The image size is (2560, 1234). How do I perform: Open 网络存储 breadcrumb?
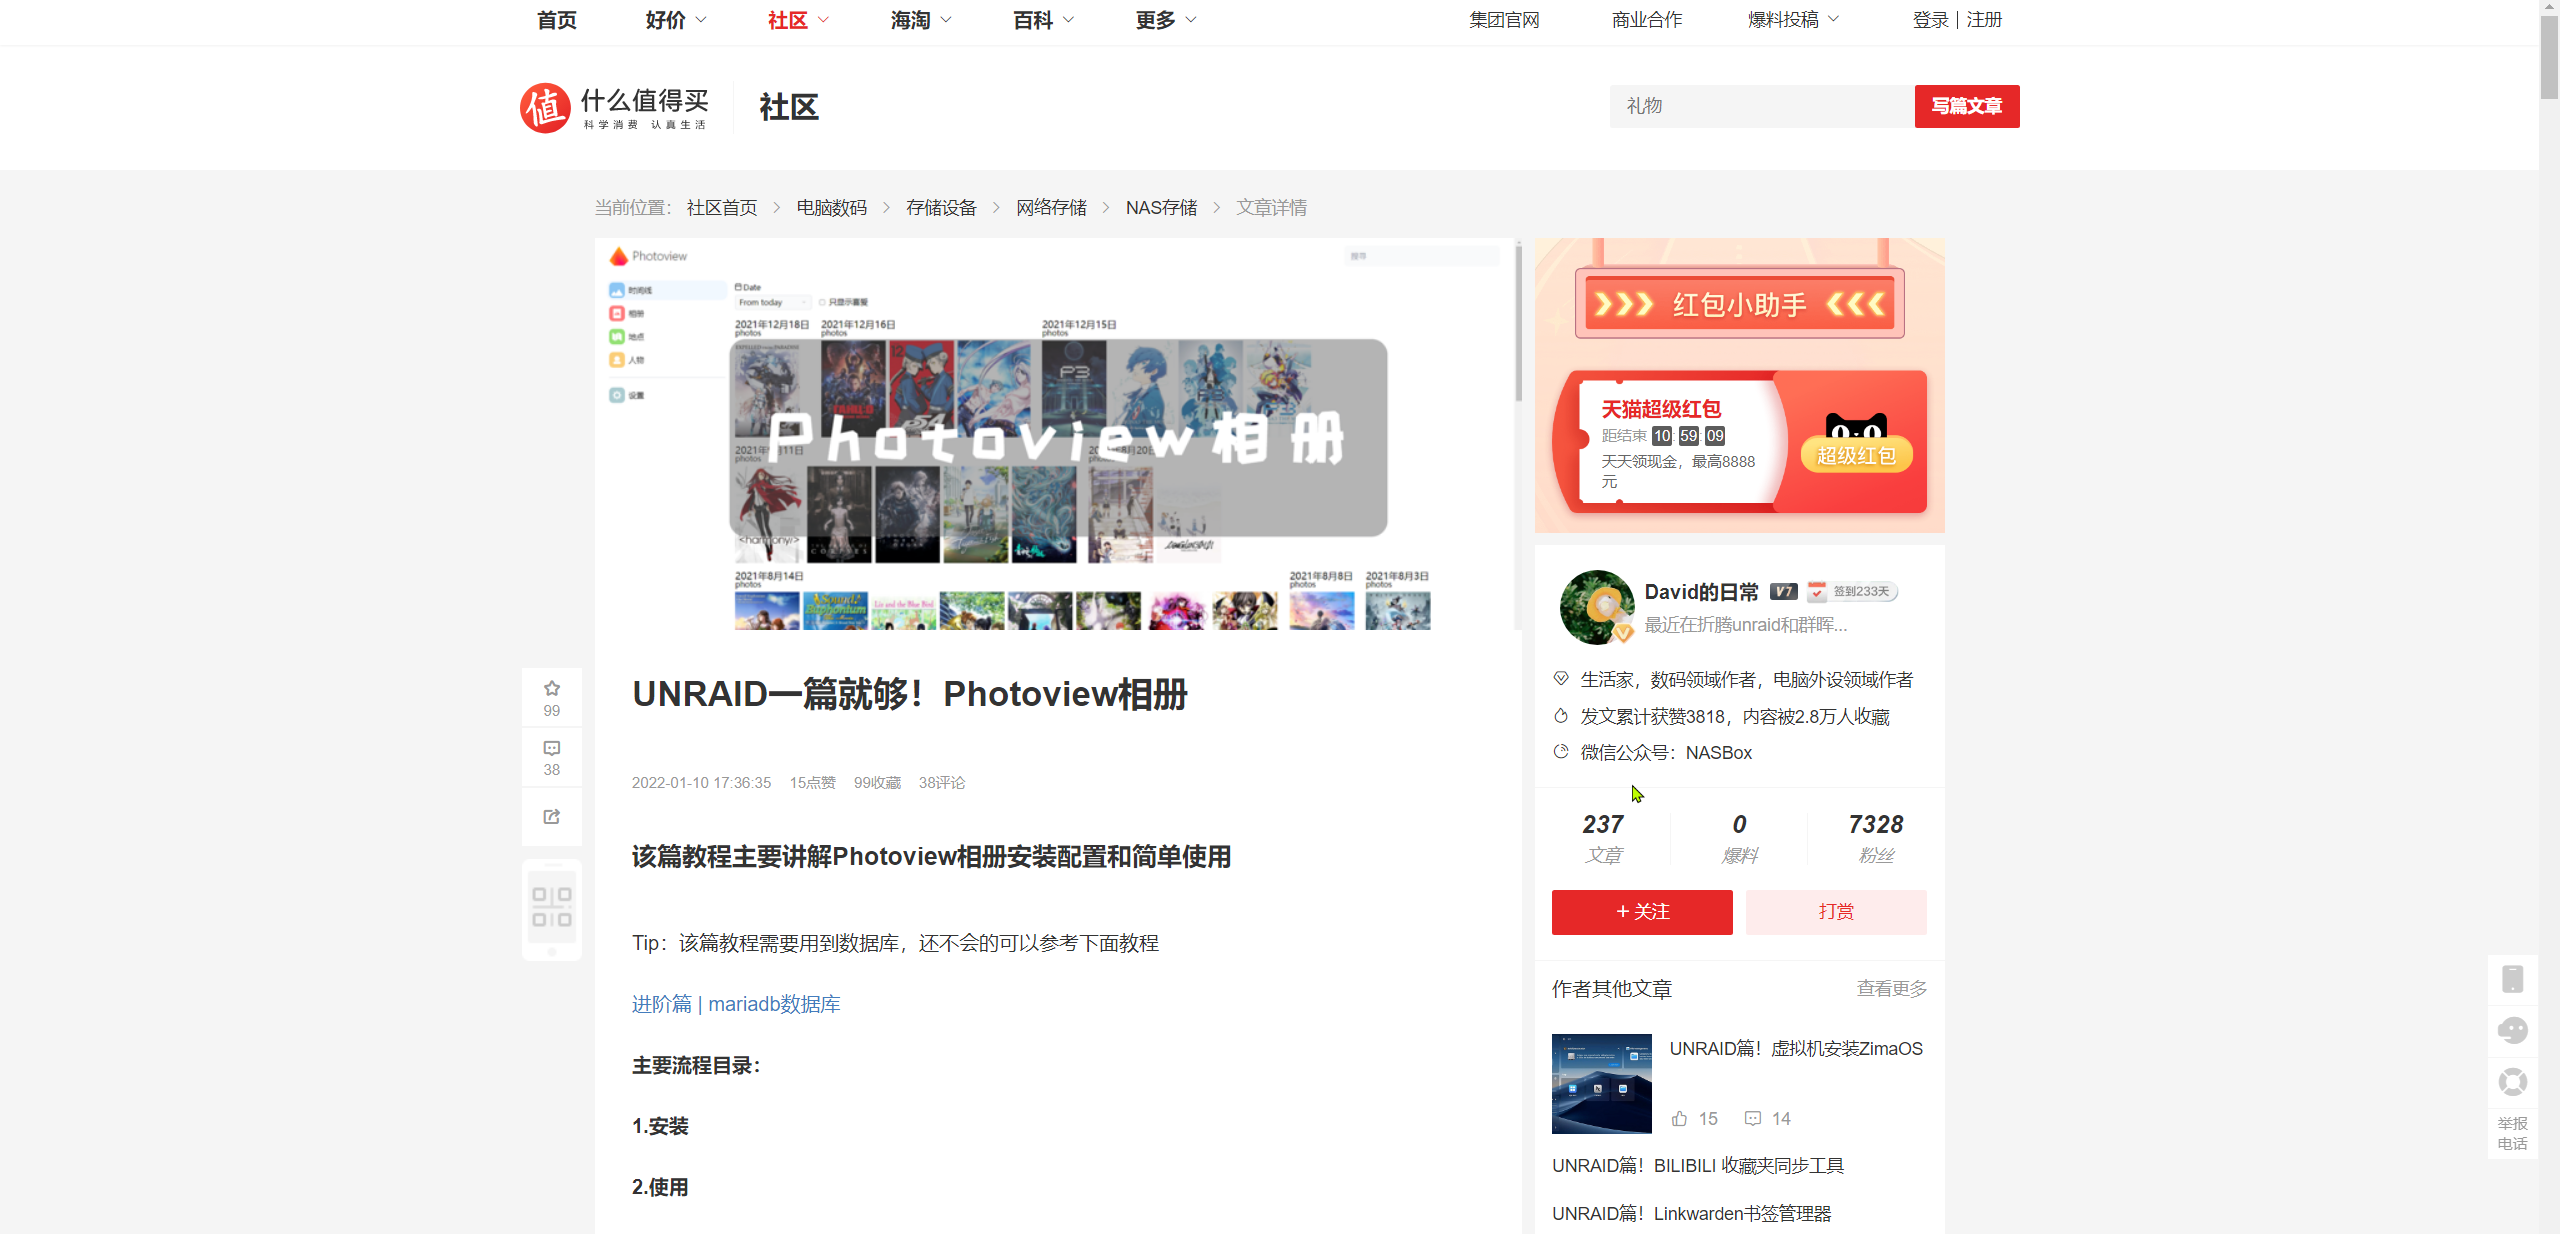tap(1051, 208)
